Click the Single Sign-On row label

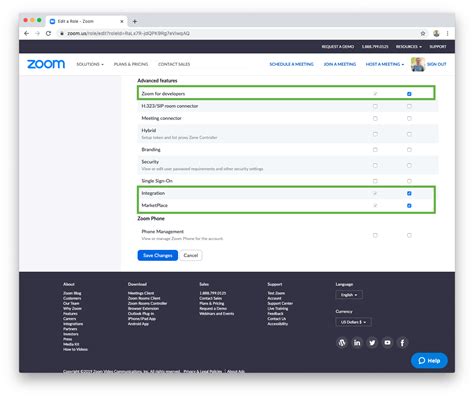tap(157, 181)
